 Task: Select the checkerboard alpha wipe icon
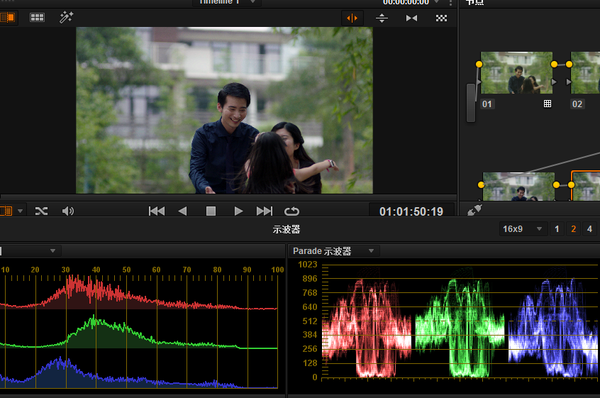pyautogui.click(x=441, y=18)
